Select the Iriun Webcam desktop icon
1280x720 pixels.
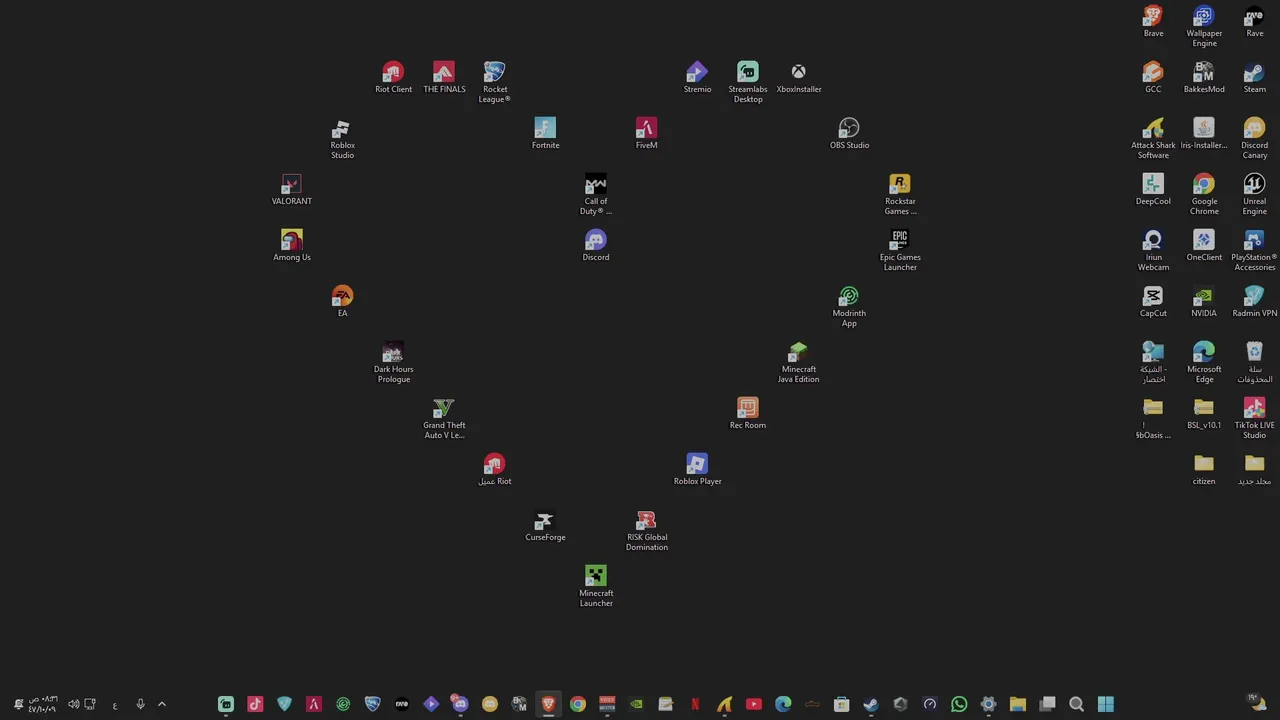point(1153,250)
